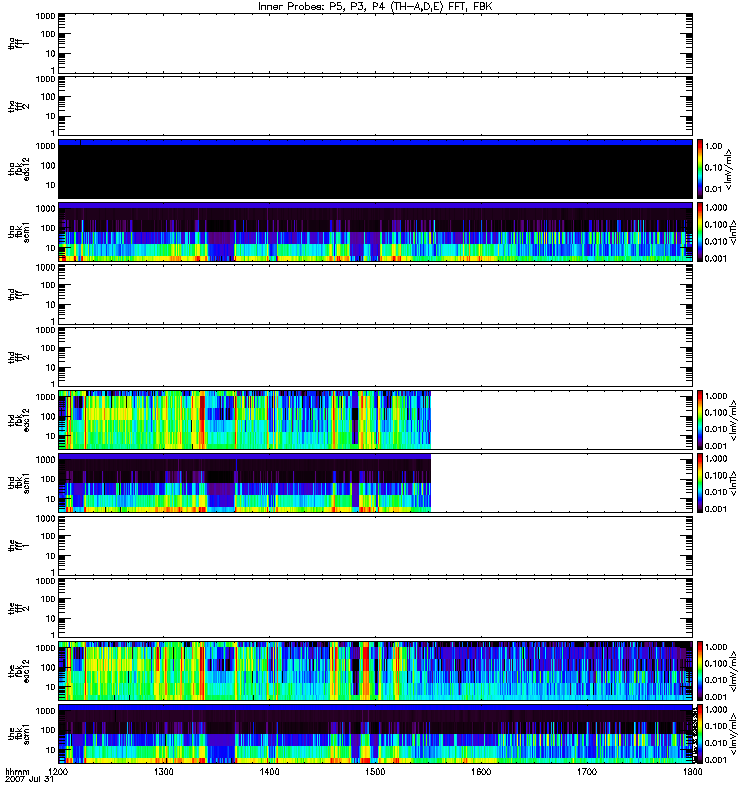Click the 1000 y-tick of tha fft 1 panel
Viewport: 750px width, 800px height.
coord(45,16)
